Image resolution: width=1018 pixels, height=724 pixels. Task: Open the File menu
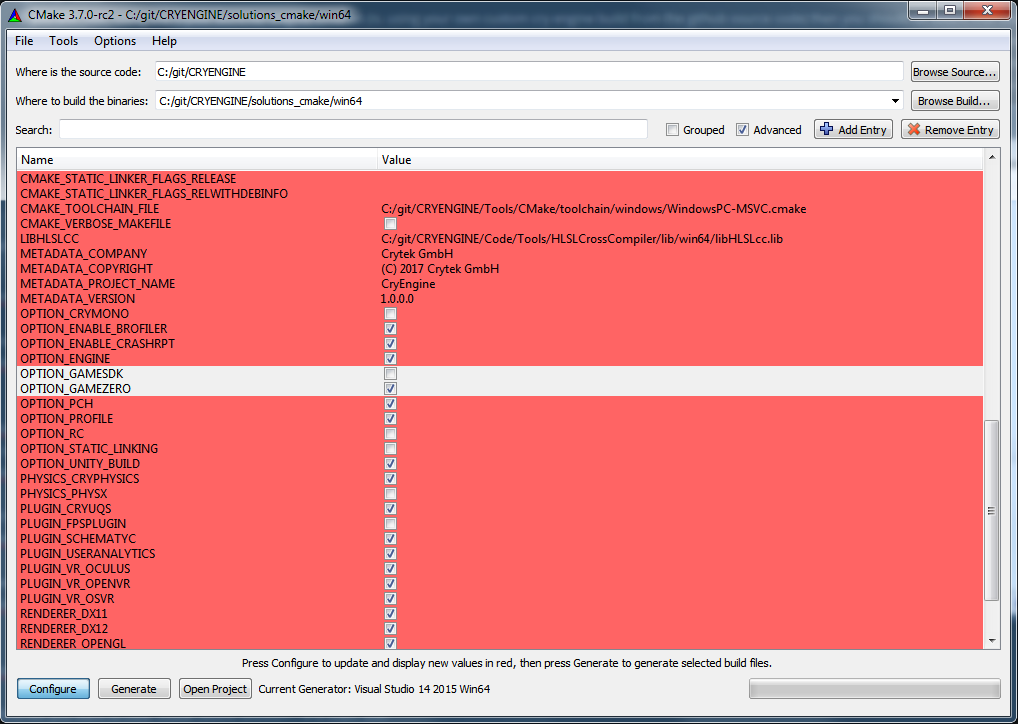pyautogui.click(x=24, y=41)
